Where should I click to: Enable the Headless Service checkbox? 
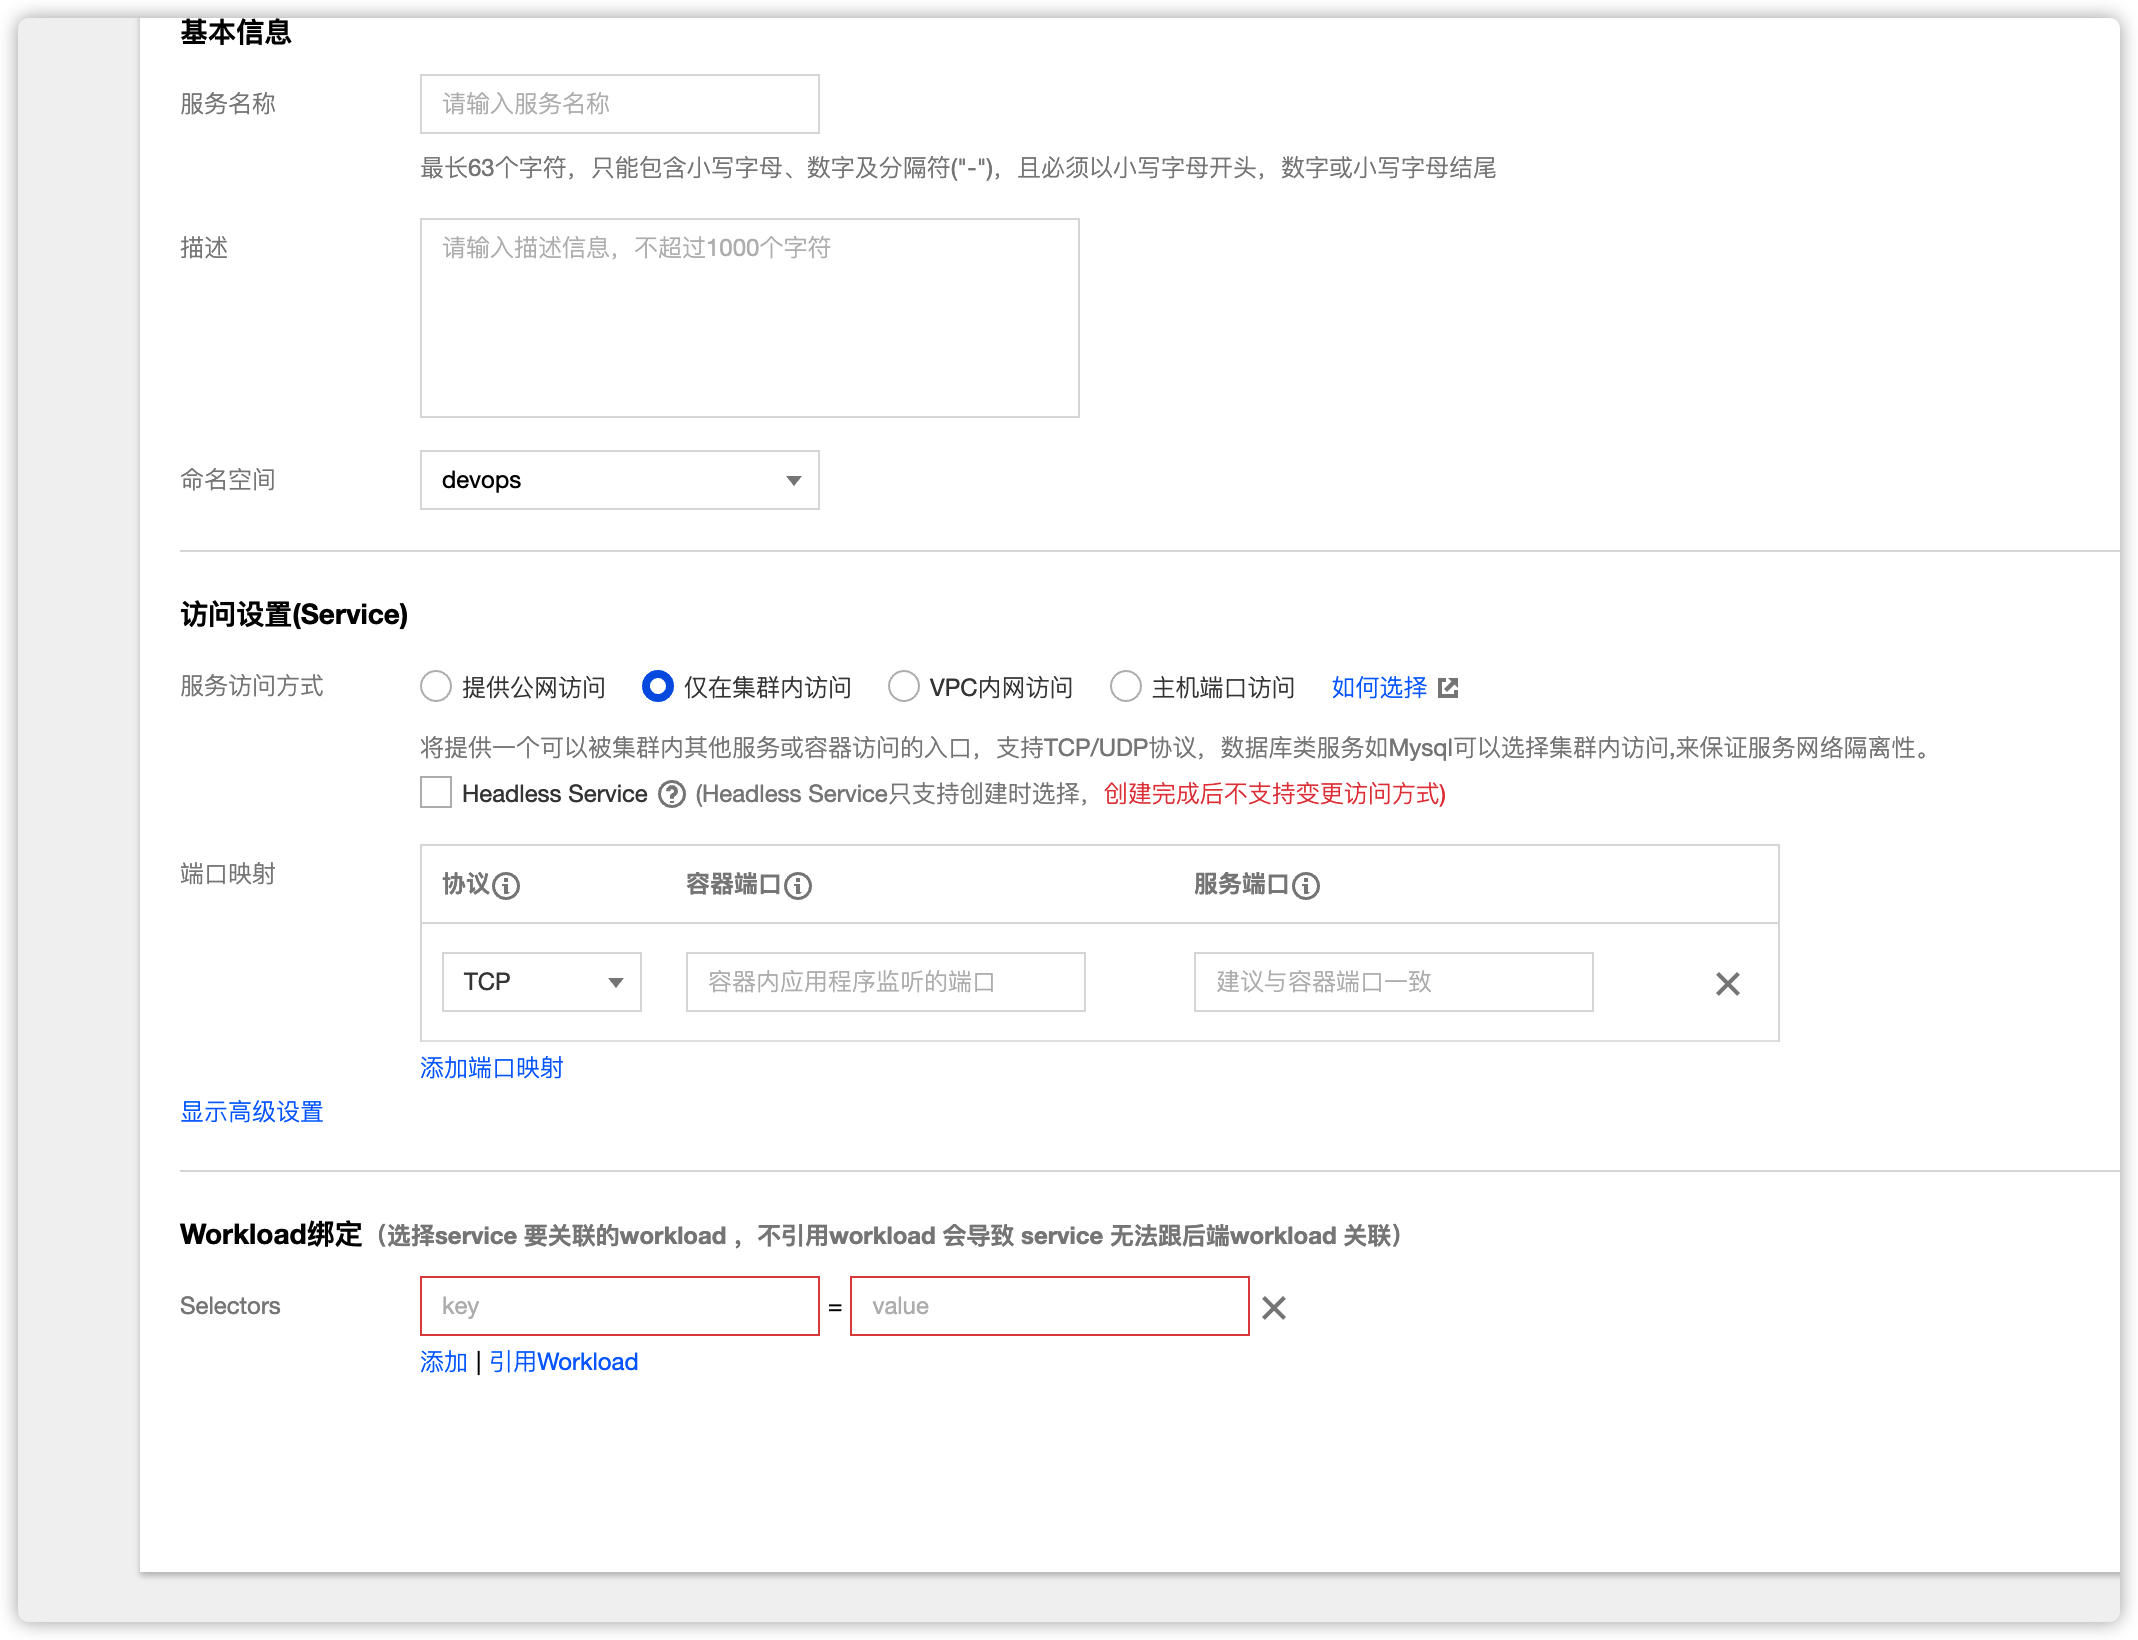point(436,793)
